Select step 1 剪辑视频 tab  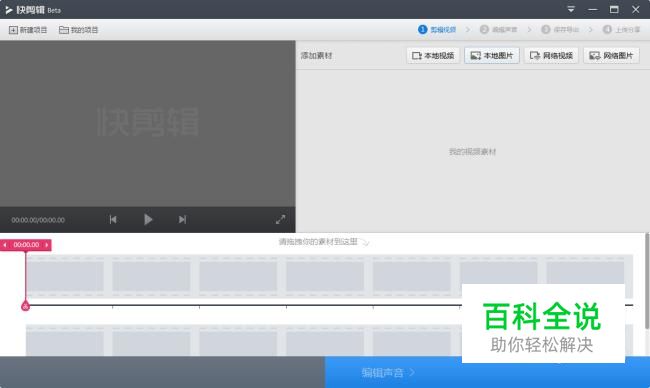437,29
